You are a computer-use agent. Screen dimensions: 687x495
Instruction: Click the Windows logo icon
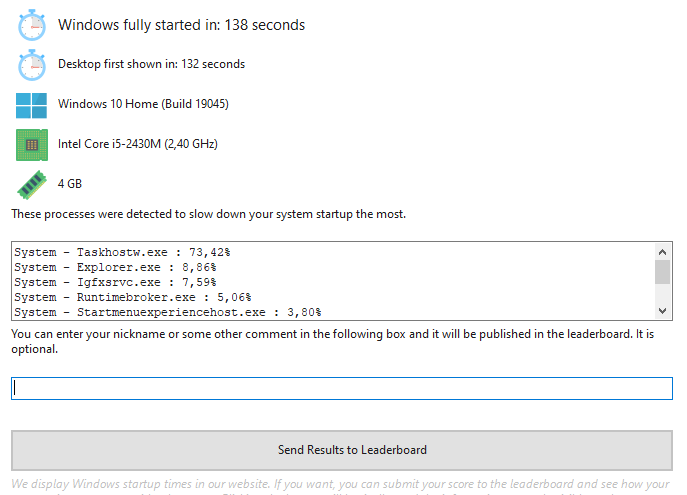(x=32, y=104)
